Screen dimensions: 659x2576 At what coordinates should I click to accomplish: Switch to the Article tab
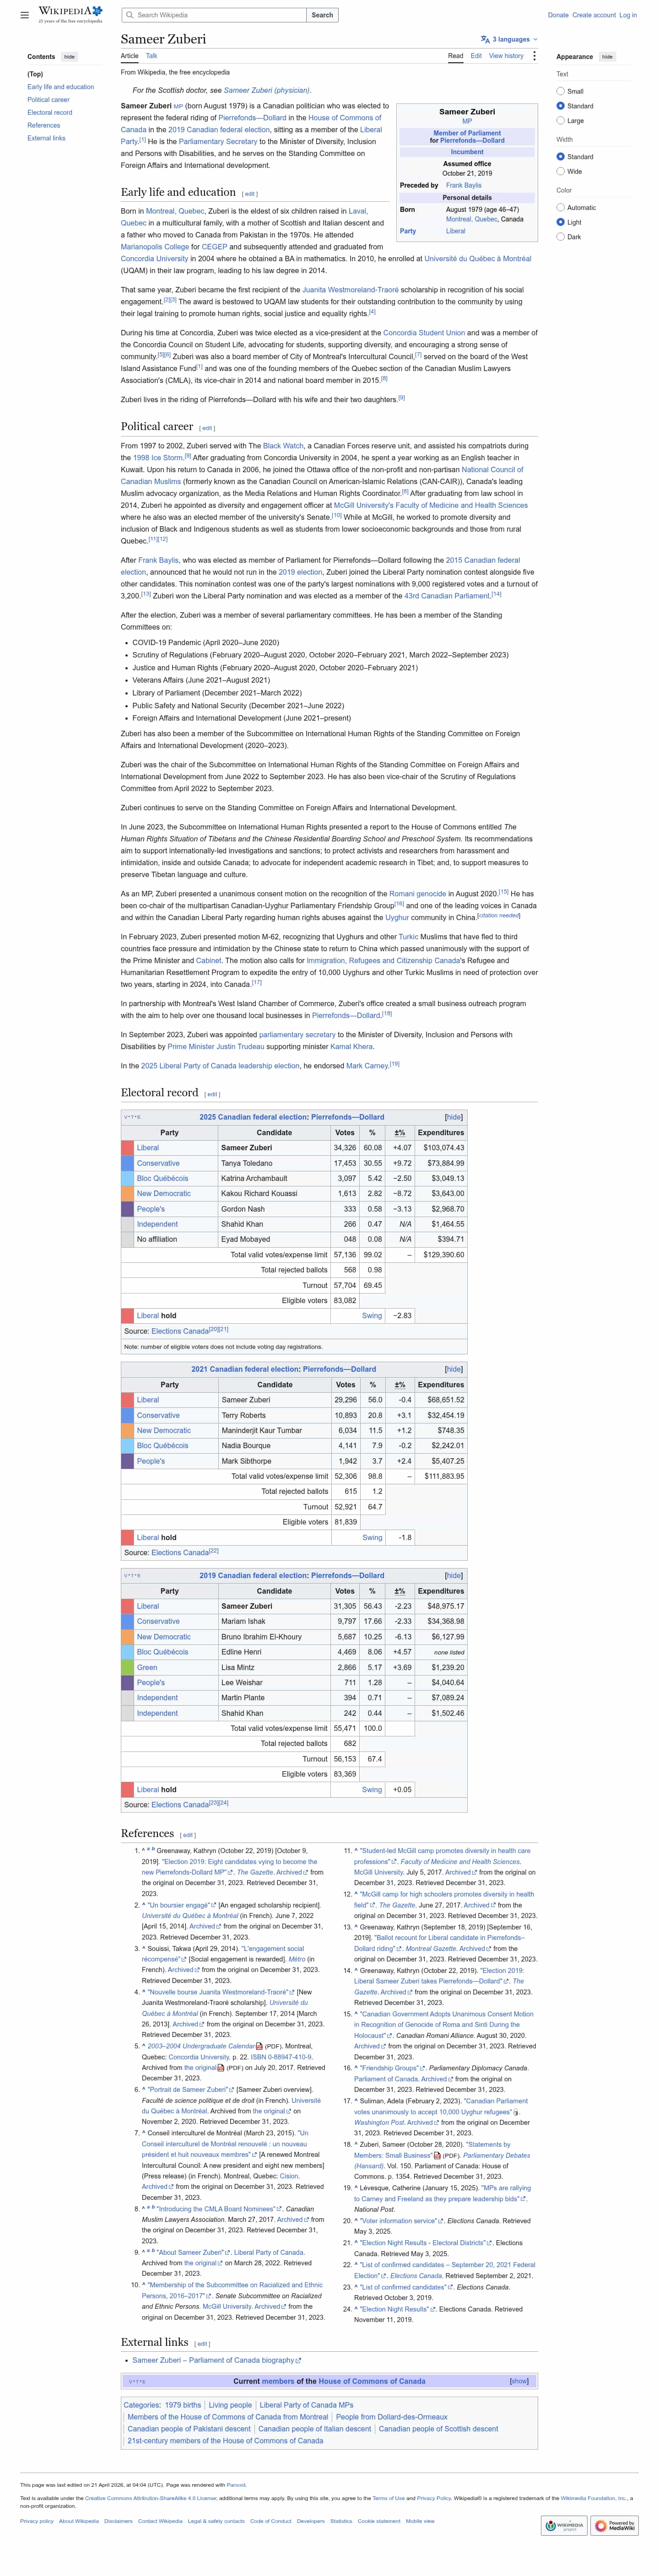130,56
